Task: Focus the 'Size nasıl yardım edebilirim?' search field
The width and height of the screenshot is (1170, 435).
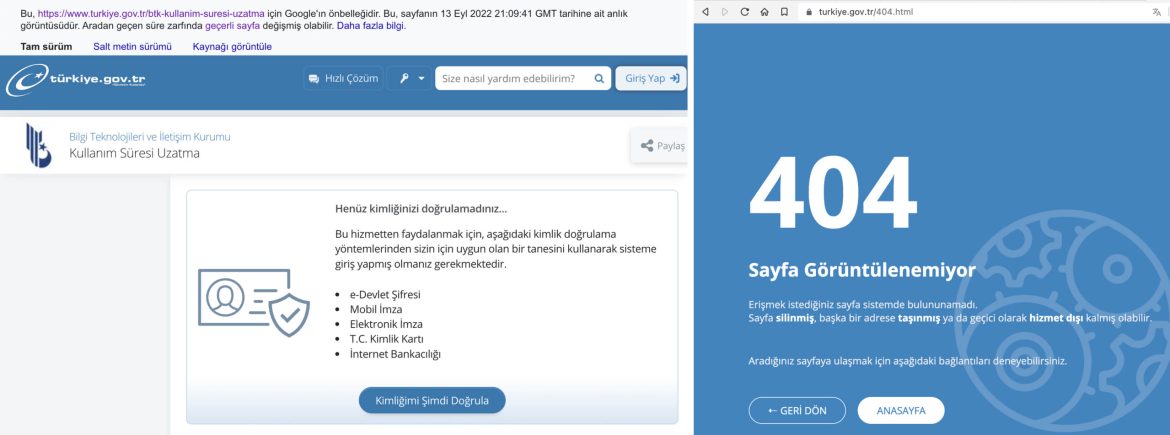Action: pos(512,79)
